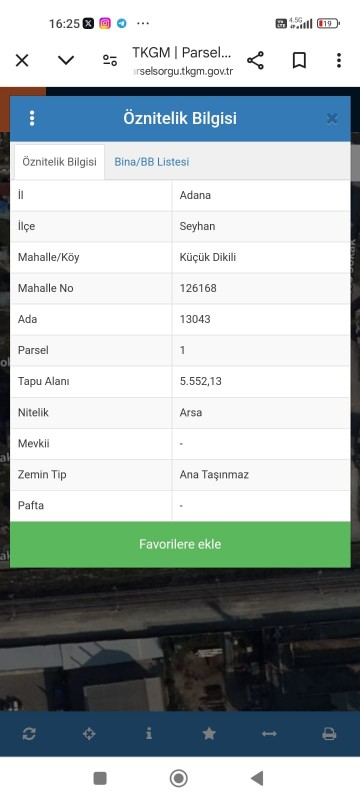Open the Öznitelik Bilgisi panel options menu

pos(32,118)
